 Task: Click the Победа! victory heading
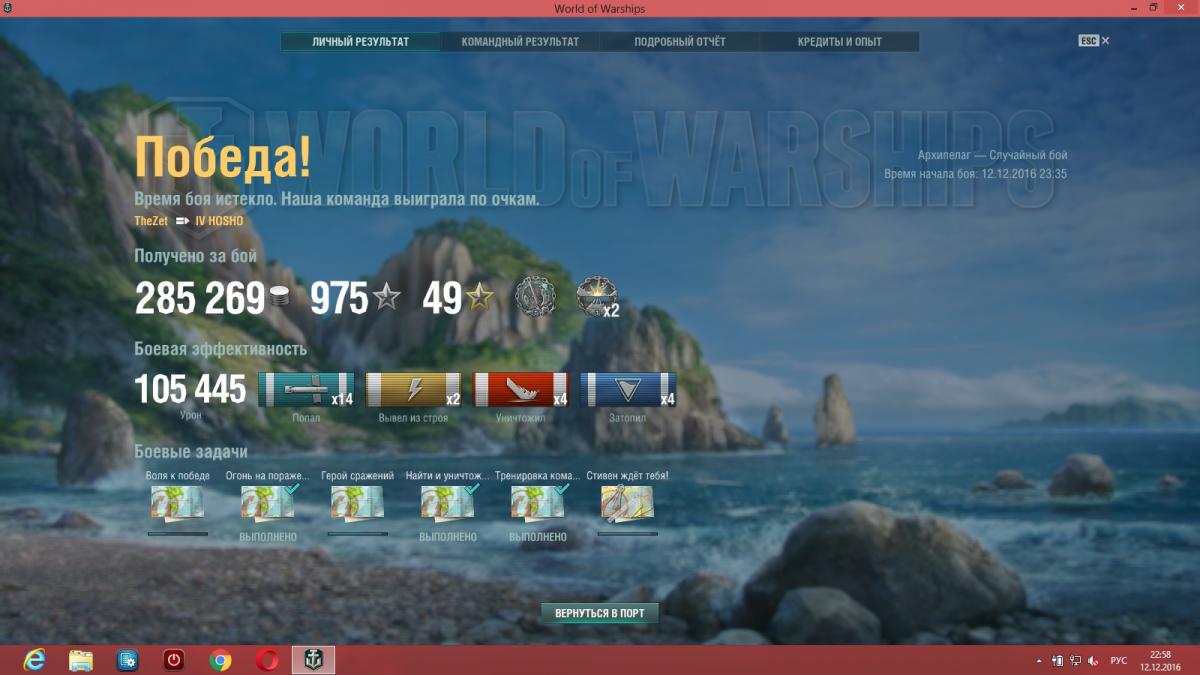223,157
